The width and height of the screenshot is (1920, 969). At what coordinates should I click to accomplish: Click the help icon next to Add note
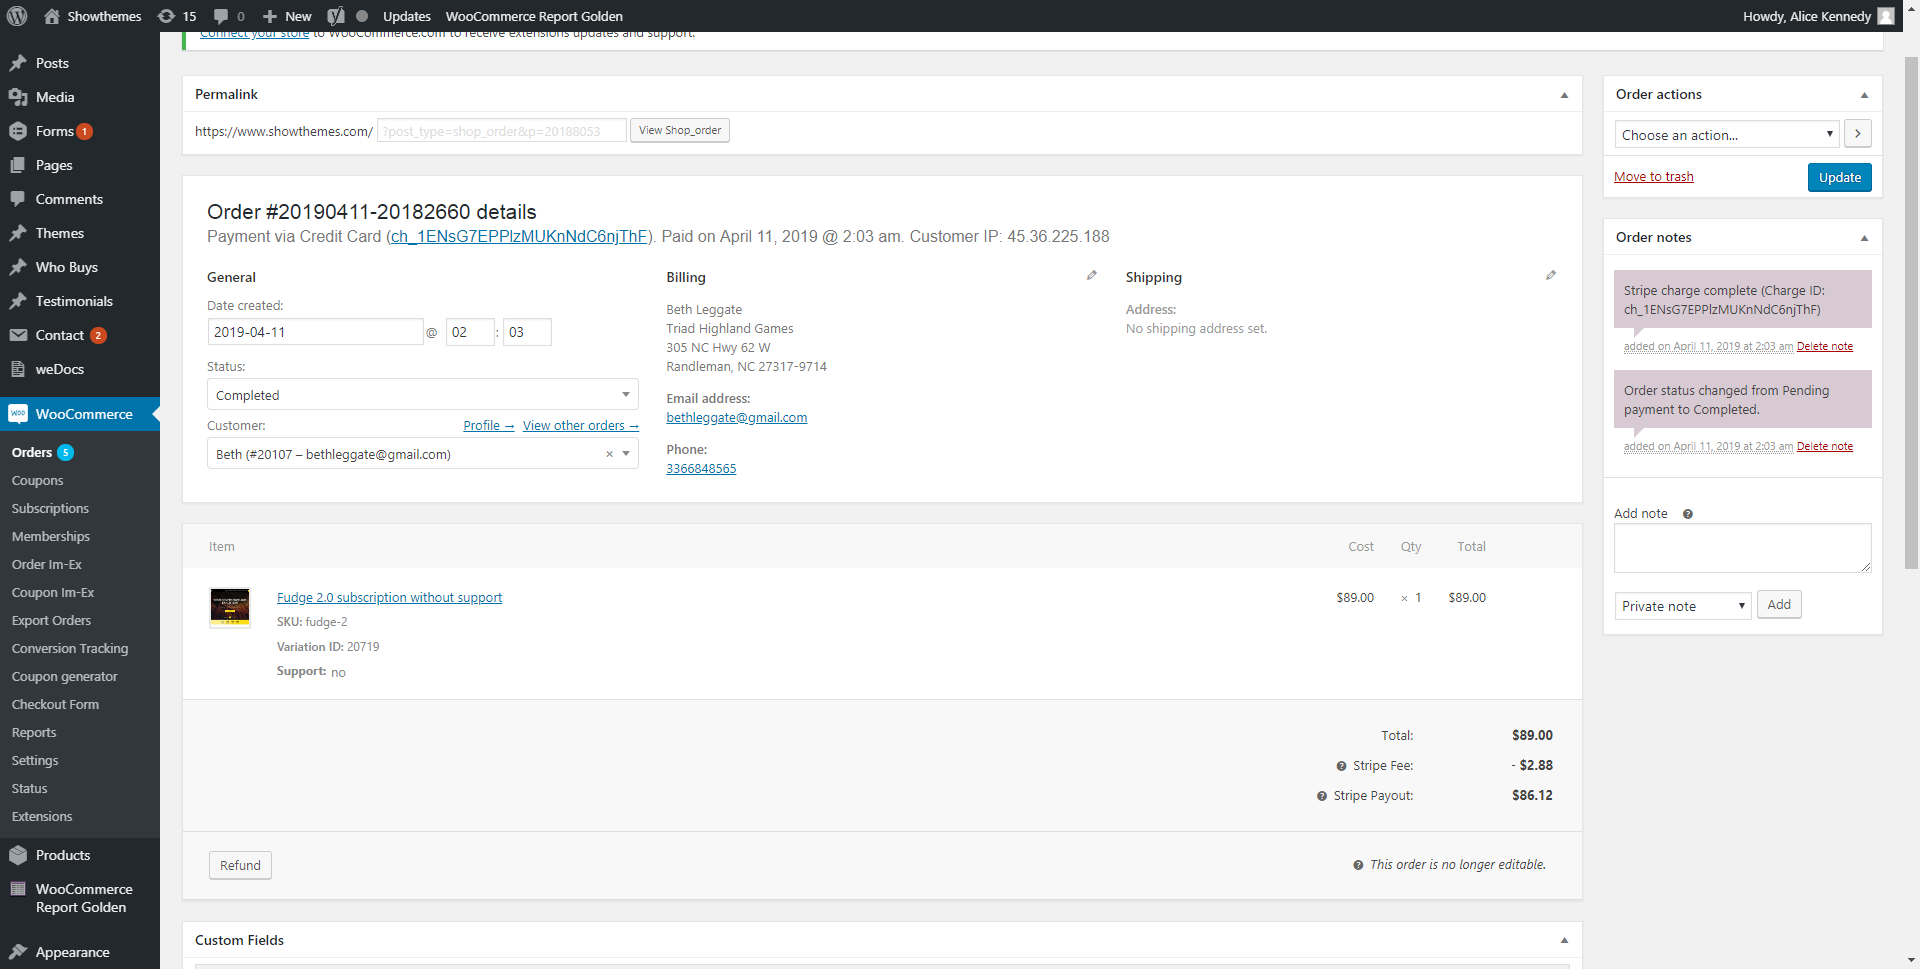[x=1687, y=514]
